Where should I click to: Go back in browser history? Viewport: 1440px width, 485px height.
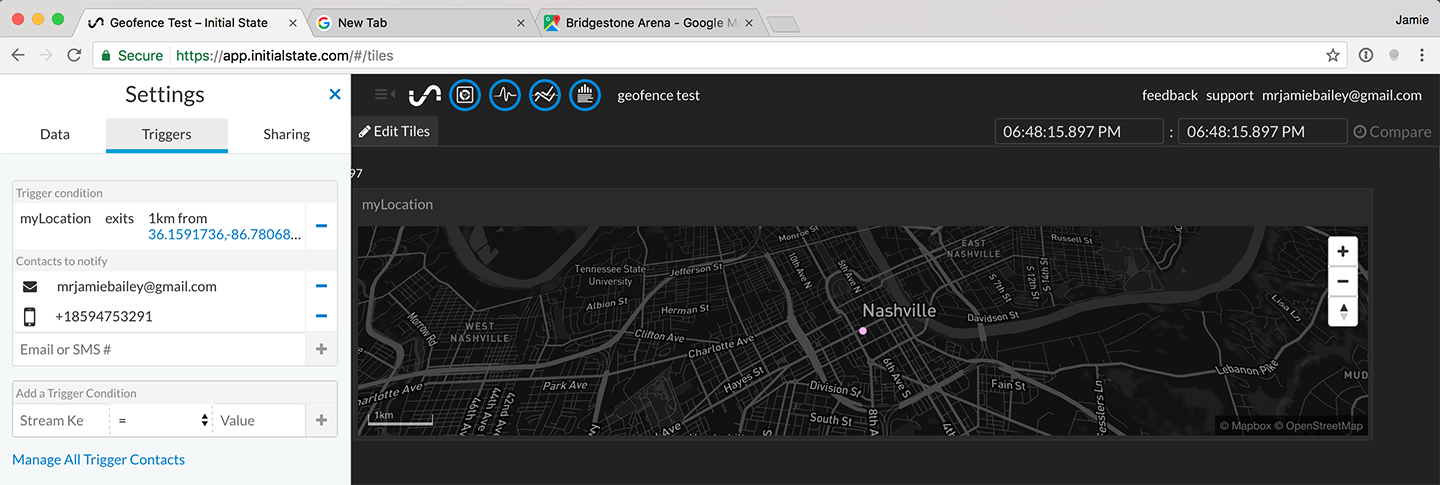pos(18,55)
